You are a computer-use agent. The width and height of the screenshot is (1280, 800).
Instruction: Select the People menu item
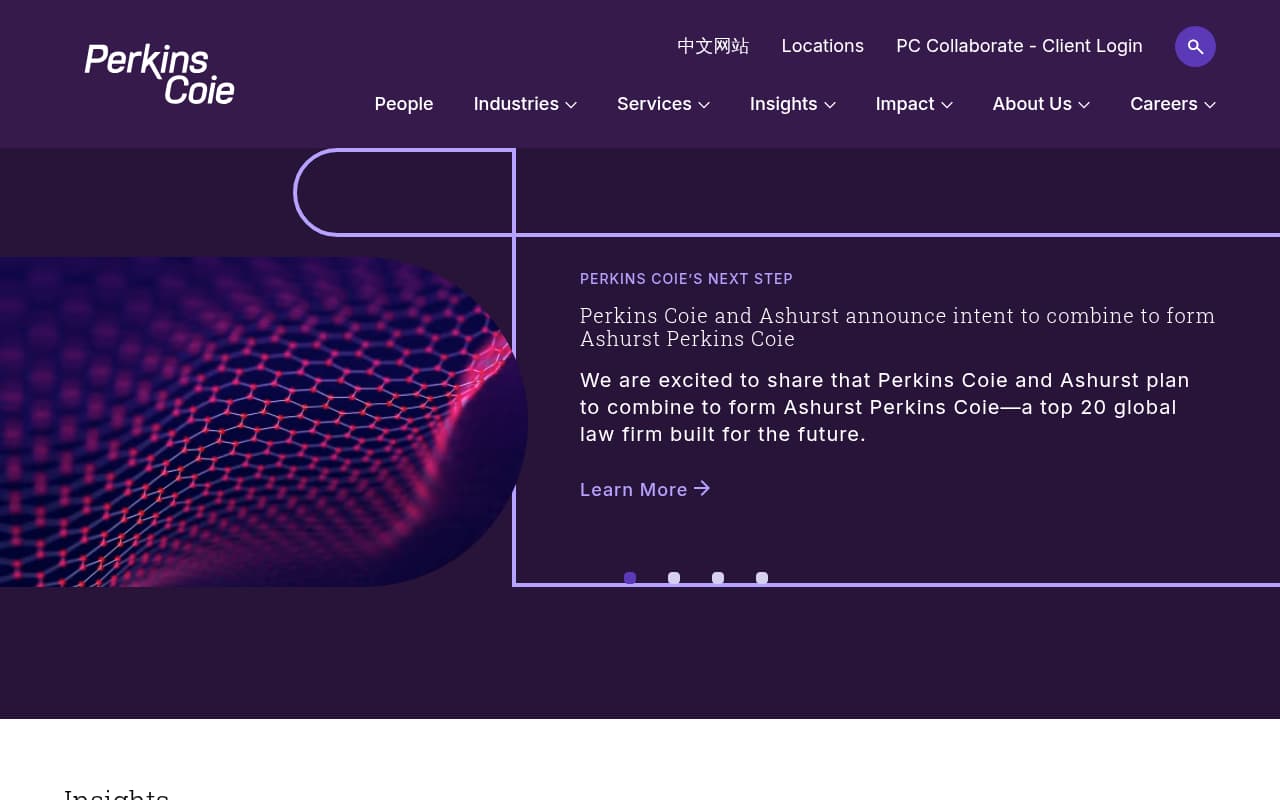pos(403,104)
